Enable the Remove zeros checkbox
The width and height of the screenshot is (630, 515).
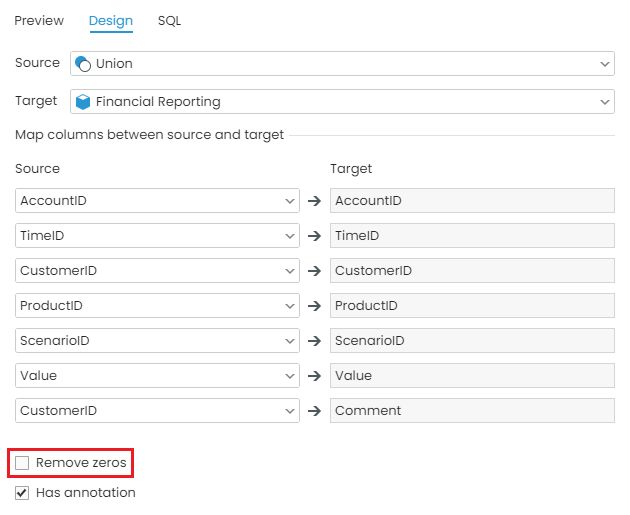pos(22,463)
